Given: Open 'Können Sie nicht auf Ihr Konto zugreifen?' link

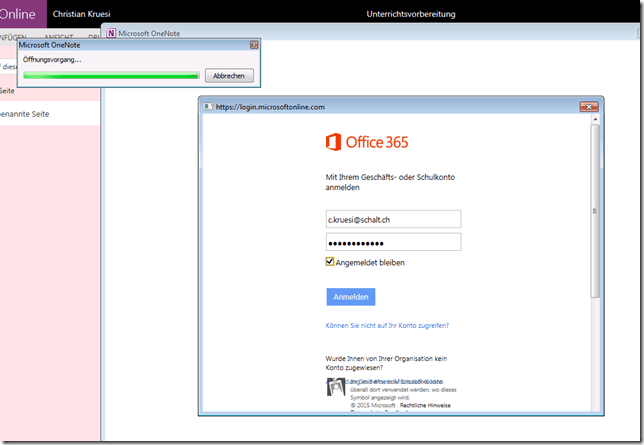Looking at the screenshot, I should coord(387,325).
